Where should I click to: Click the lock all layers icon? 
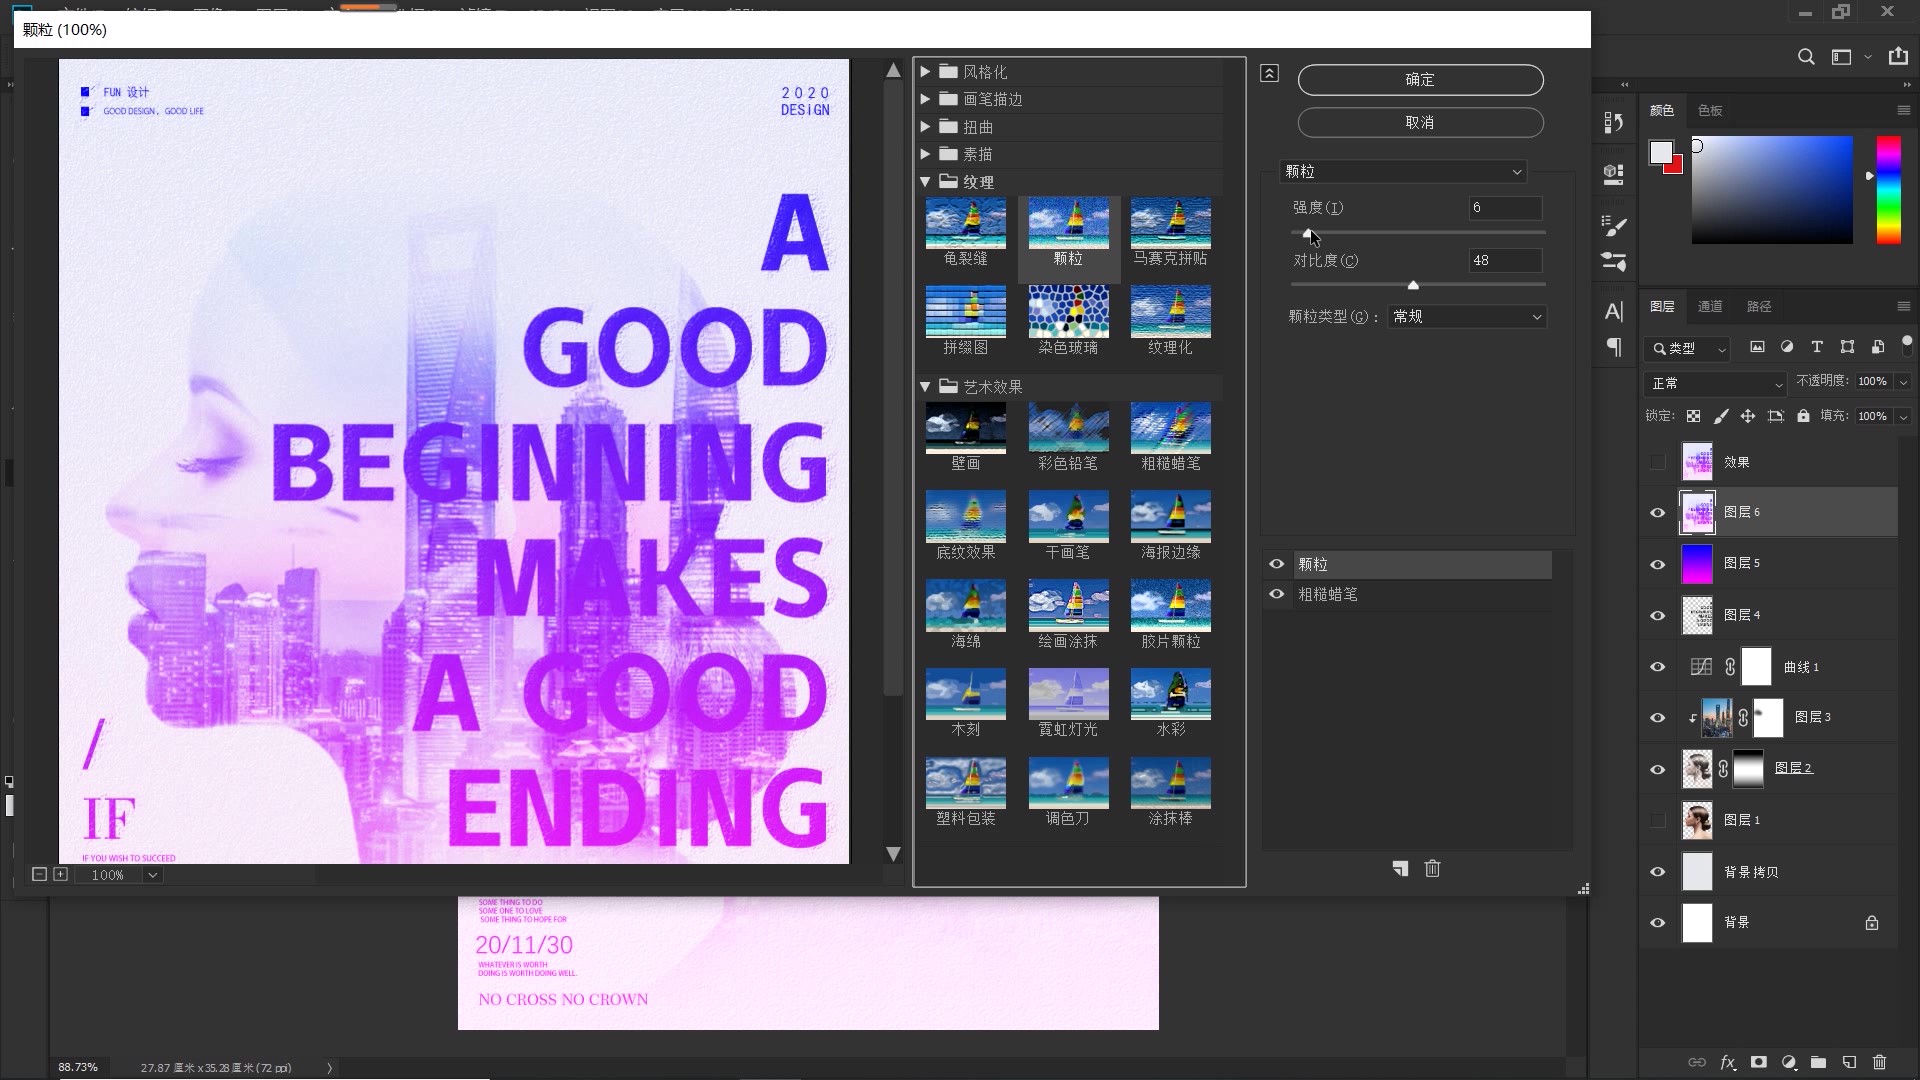pyautogui.click(x=1803, y=416)
